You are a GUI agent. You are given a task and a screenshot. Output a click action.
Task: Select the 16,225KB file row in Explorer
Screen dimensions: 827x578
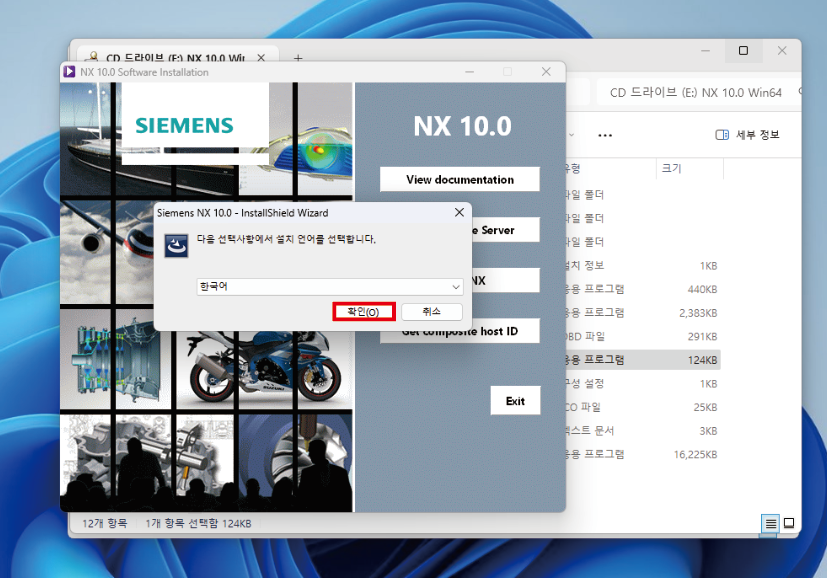click(x=643, y=454)
